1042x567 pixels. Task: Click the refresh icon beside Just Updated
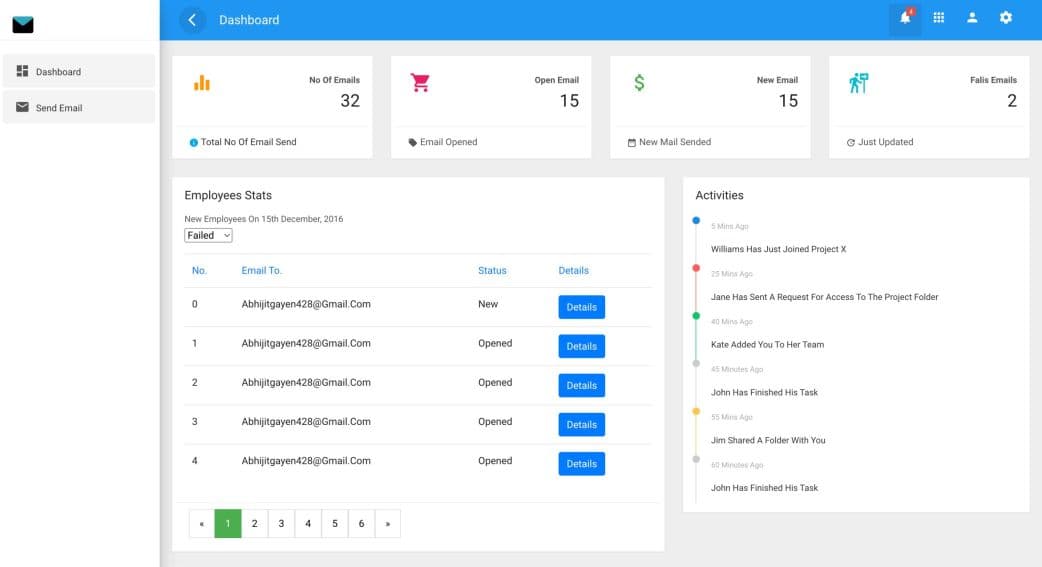coord(851,142)
